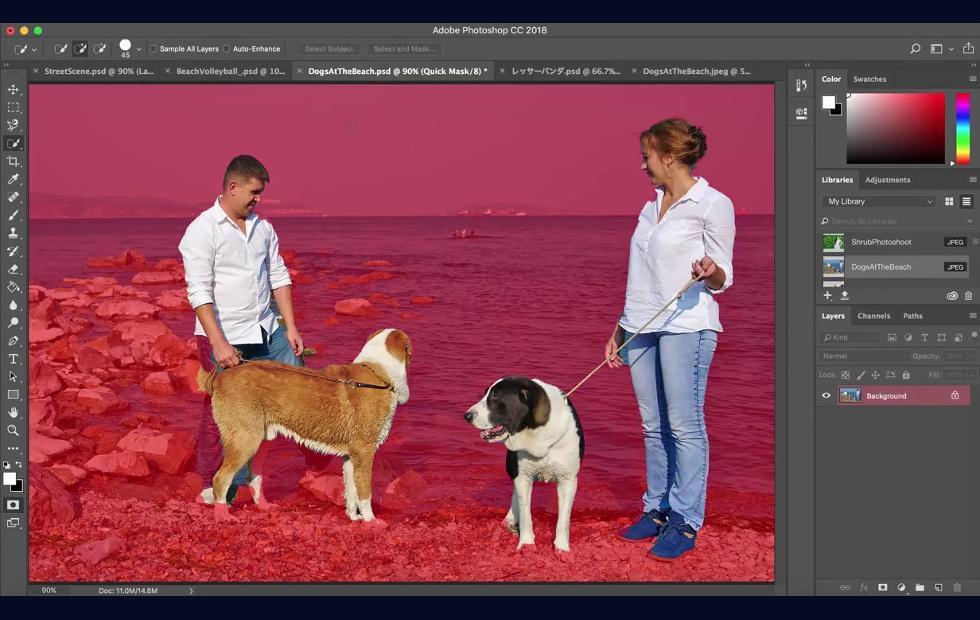Toggle Quick Mask mode icon
This screenshot has width=980, height=620.
pyautogui.click(x=13, y=505)
